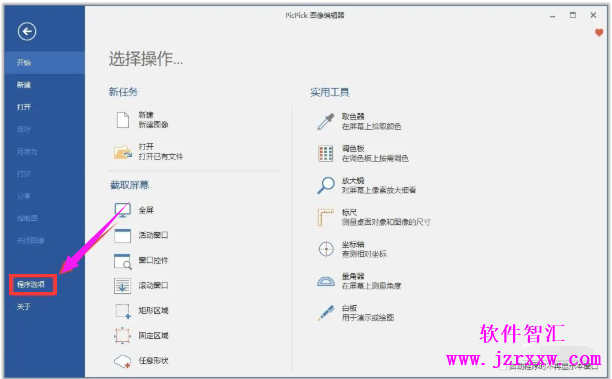Click the 矩形区域 label
The image size is (612, 379).
coord(153,311)
